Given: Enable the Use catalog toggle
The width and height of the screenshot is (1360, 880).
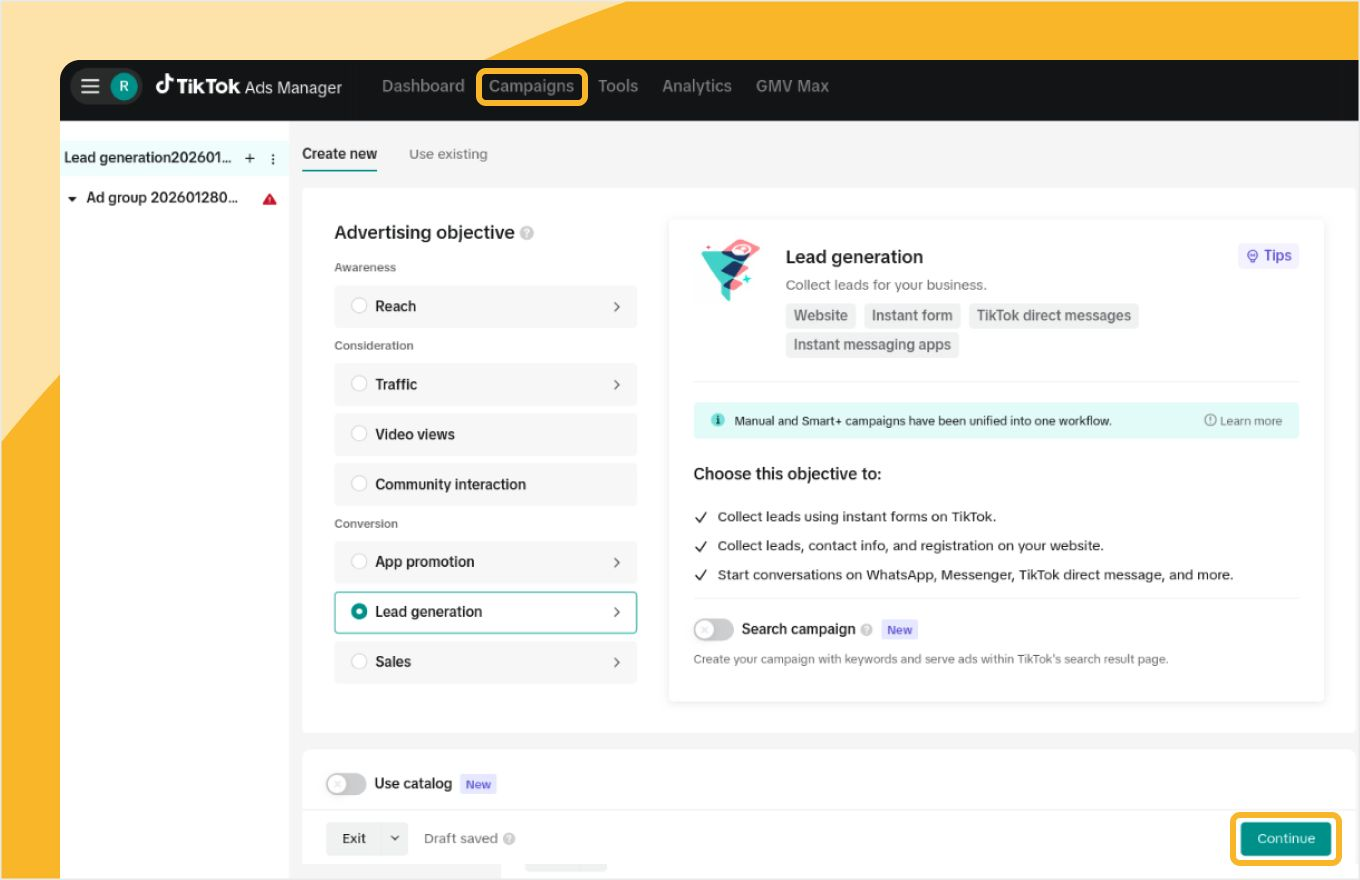Looking at the screenshot, I should 346,784.
